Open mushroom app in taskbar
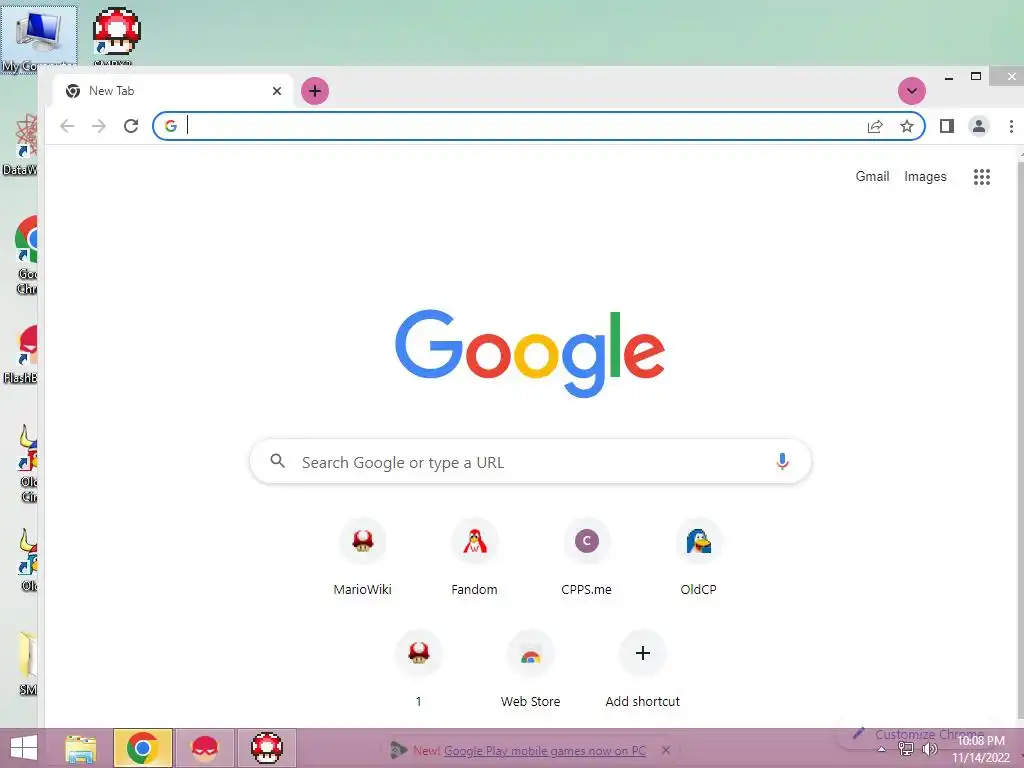 [x=266, y=748]
